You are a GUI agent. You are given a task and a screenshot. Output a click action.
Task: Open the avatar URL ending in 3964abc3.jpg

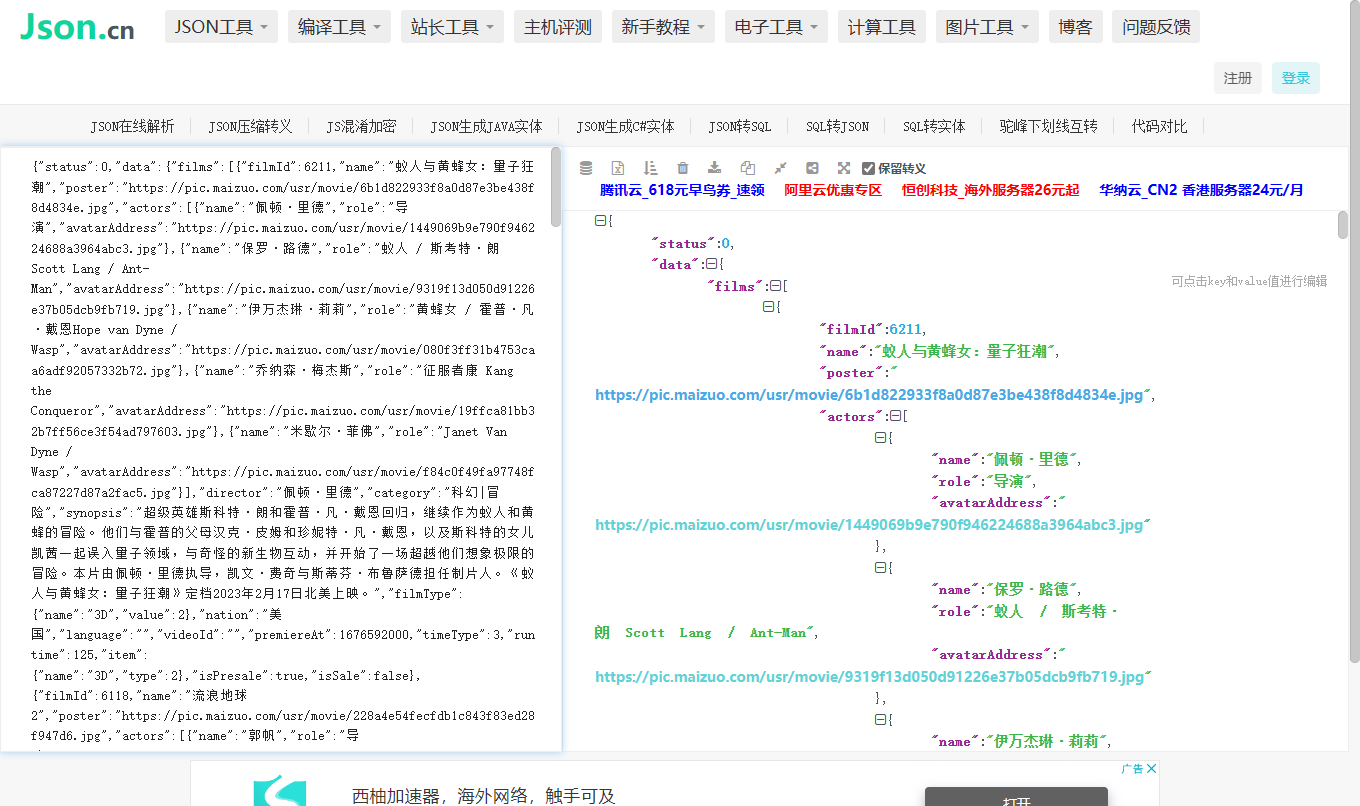(869, 525)
